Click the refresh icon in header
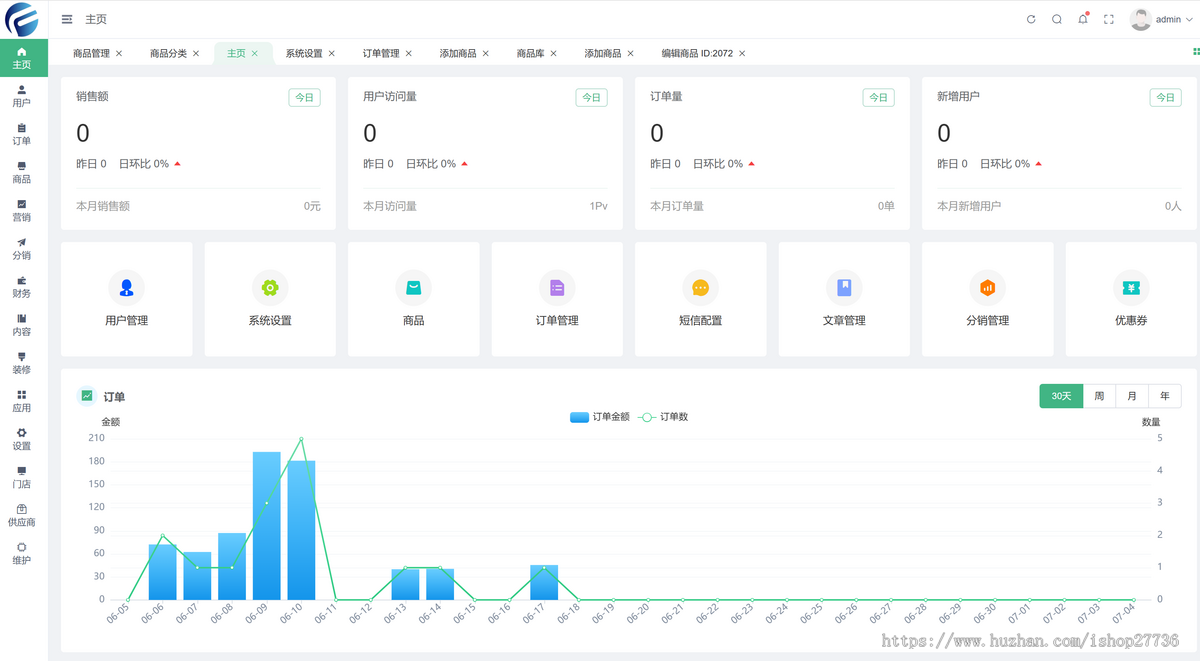The image size is (1200, 661). pos(1031,19)
